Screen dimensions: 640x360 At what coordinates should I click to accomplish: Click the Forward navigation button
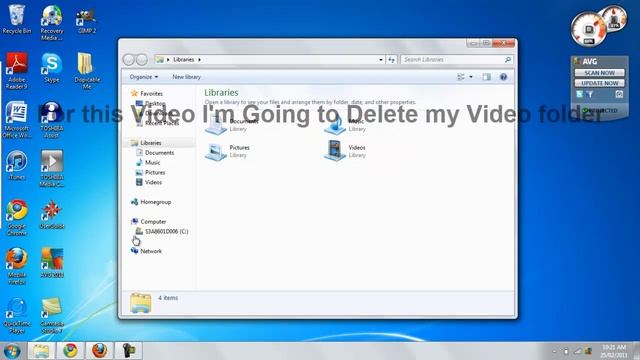[141, 60]
